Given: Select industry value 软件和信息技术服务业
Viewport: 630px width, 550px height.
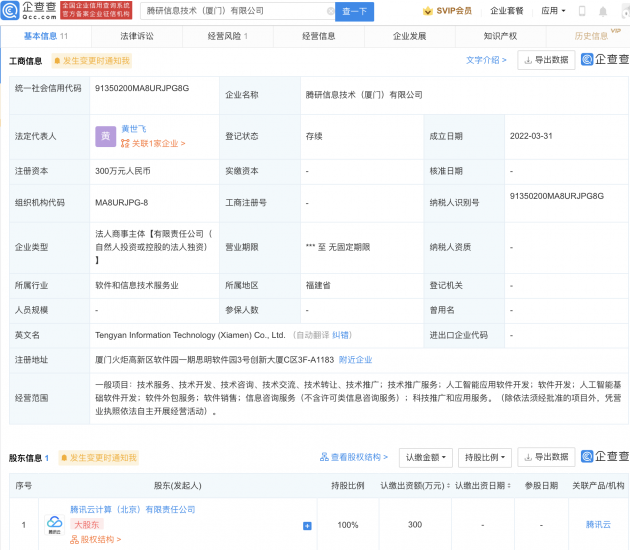Looking at the screenshot, I should coord(137,286).
